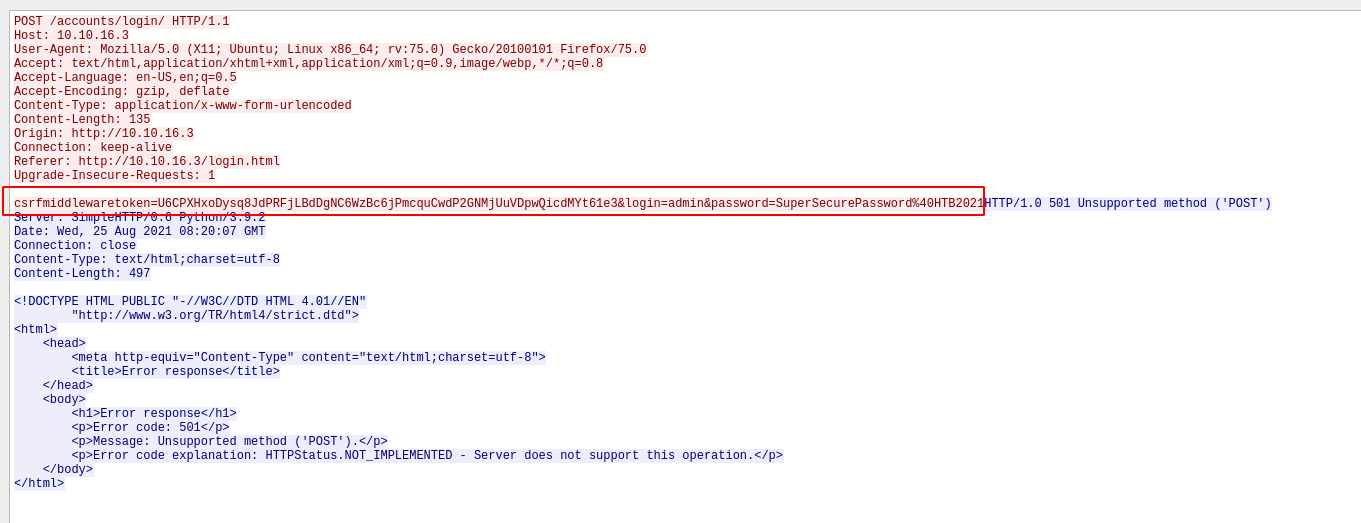Click the Date: Wed, 25 Aug 2021 line
Image resolution: width=1361 pixels, height=523 pixels.
click(139, 232)
